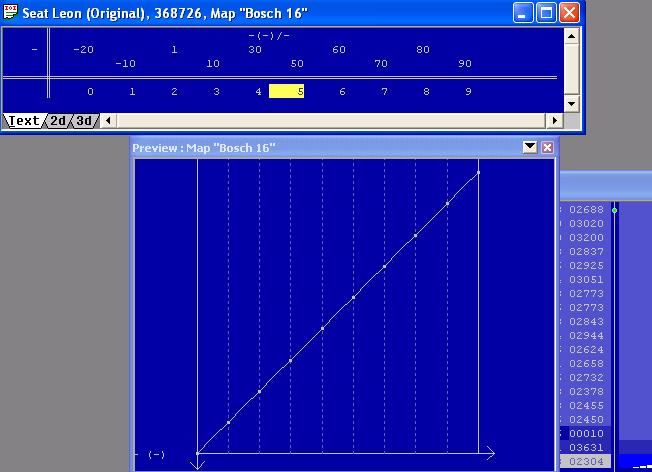Select value 03020 in the background list
This screenshot has height=472, width=652.
click(586, 224)
